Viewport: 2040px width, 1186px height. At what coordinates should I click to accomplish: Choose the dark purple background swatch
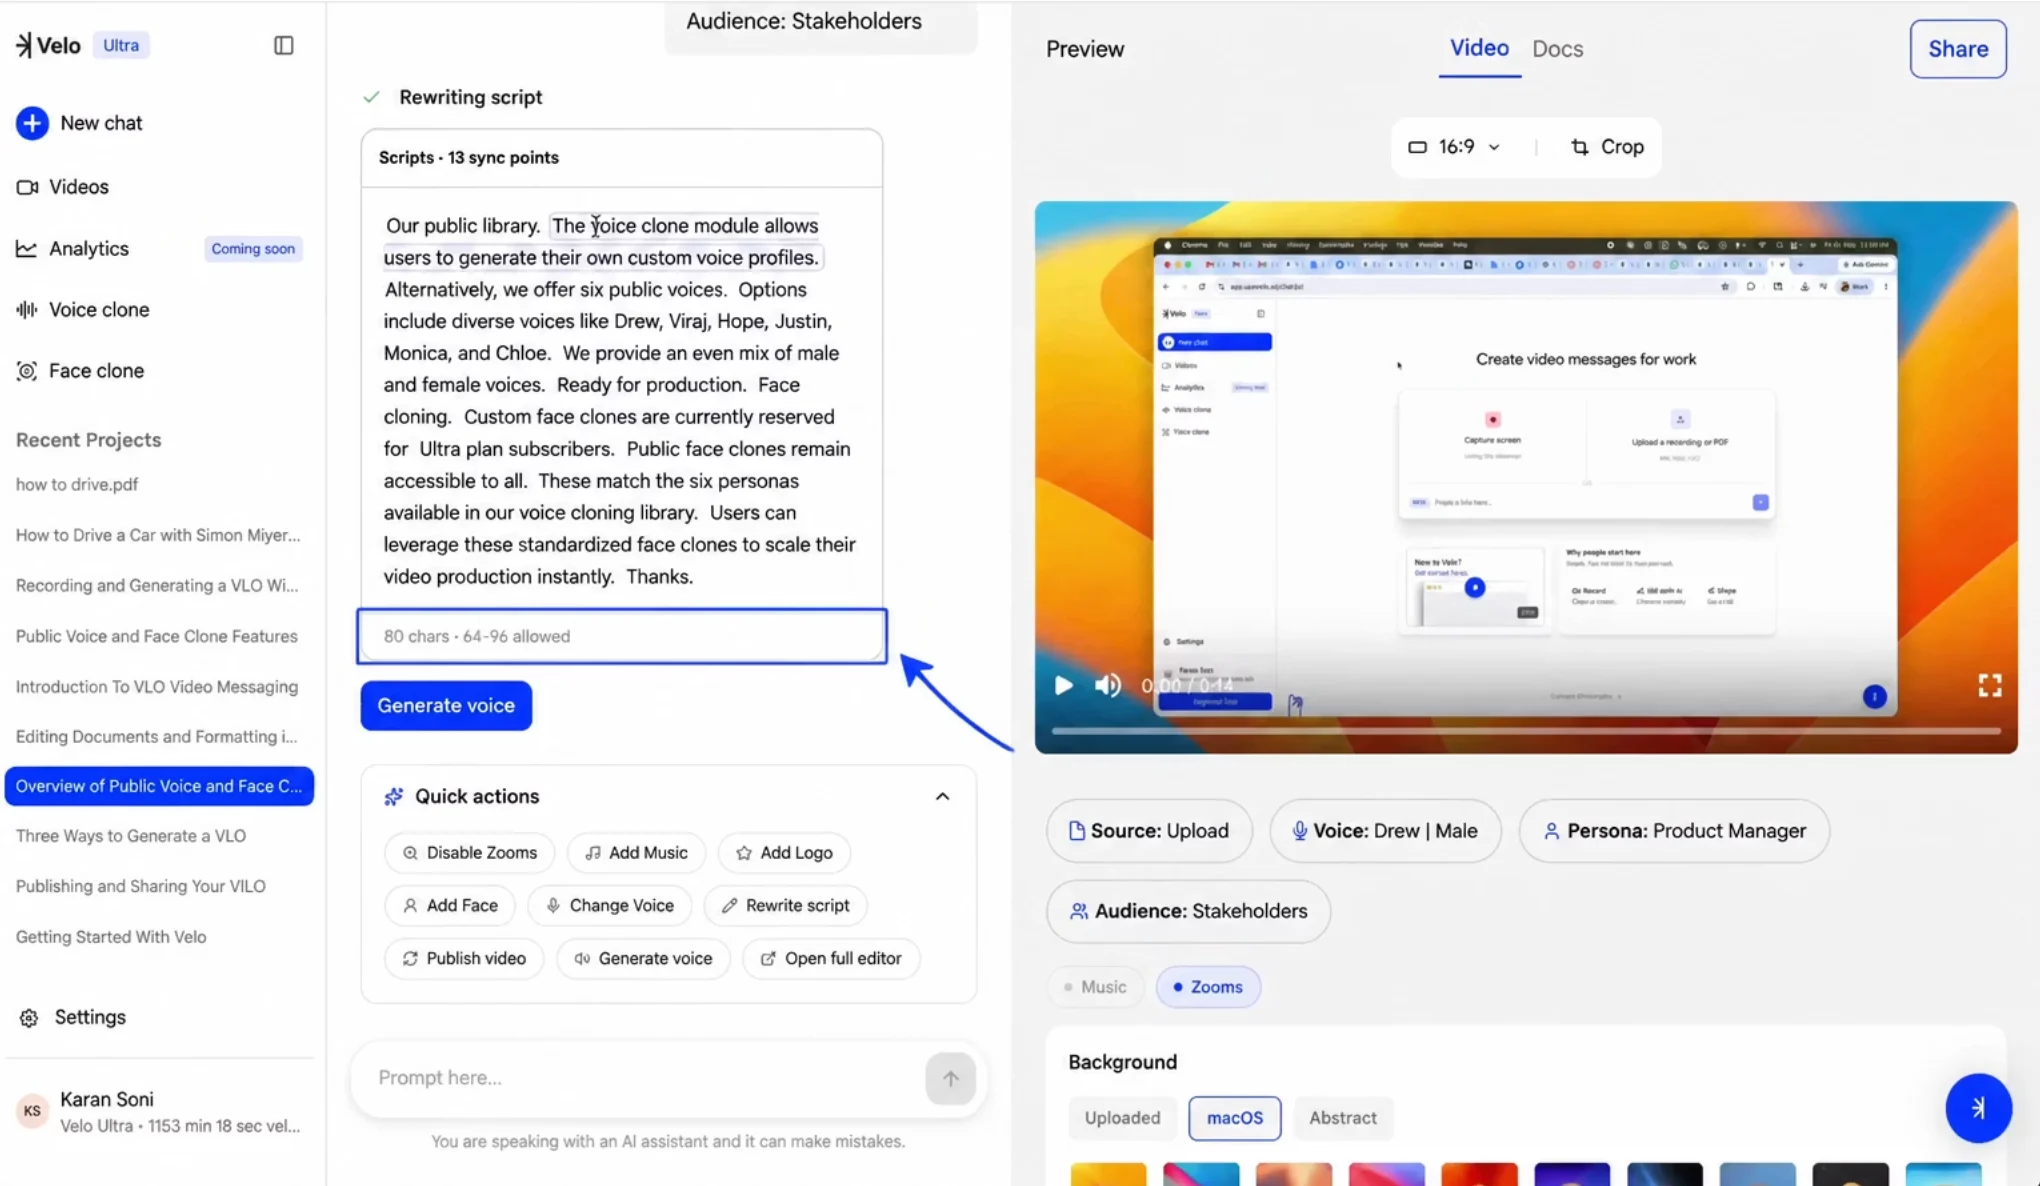tap(1572, 1174)
